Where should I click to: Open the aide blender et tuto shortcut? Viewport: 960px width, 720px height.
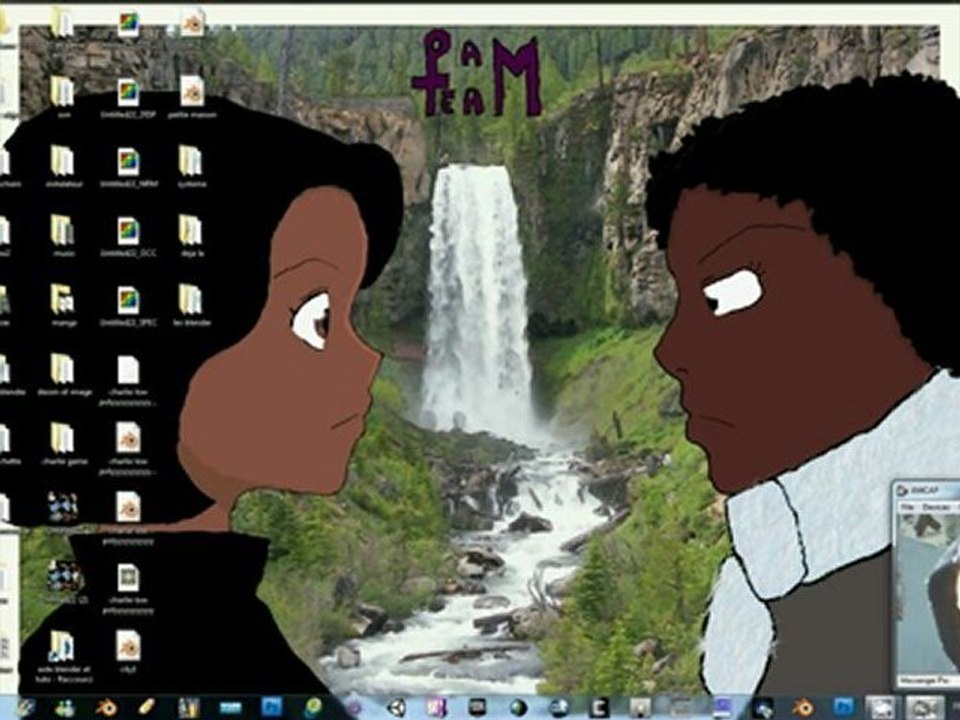(63, 656)
